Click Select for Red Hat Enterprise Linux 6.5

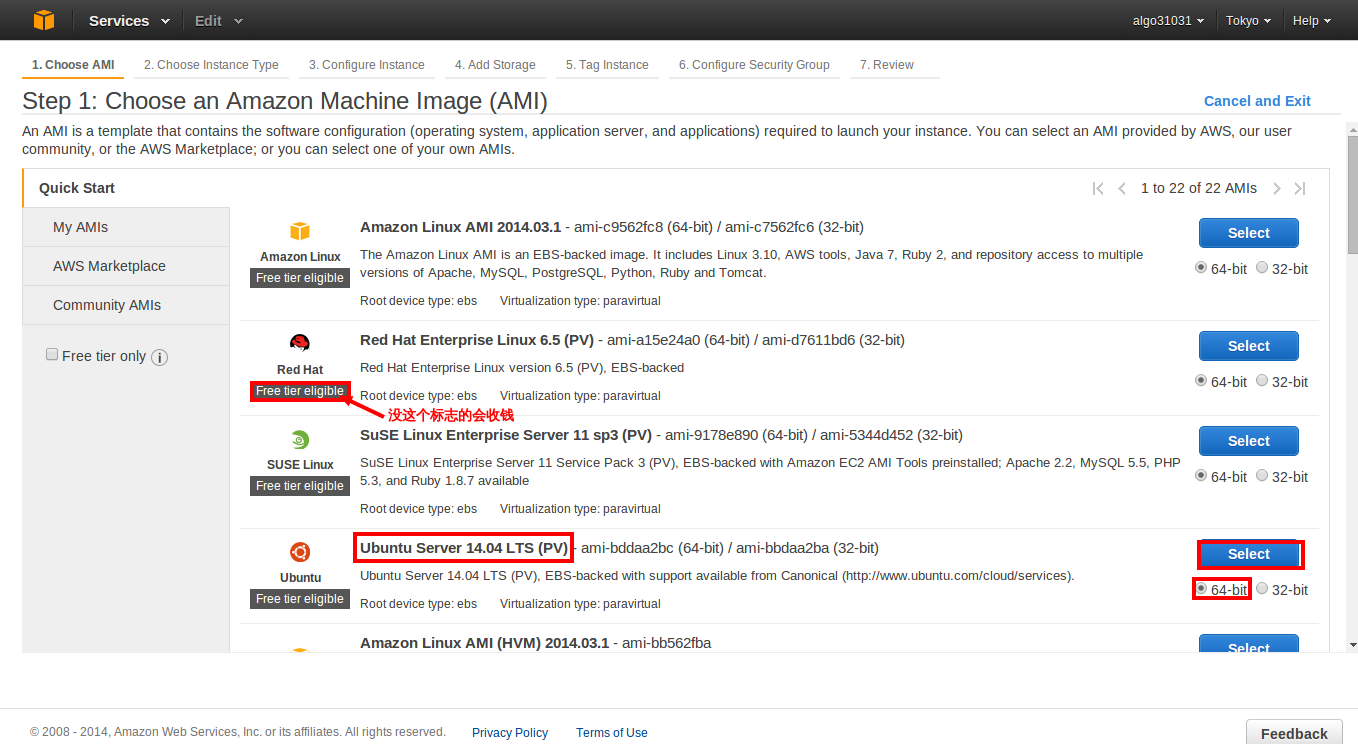[x=1249, y=346]
